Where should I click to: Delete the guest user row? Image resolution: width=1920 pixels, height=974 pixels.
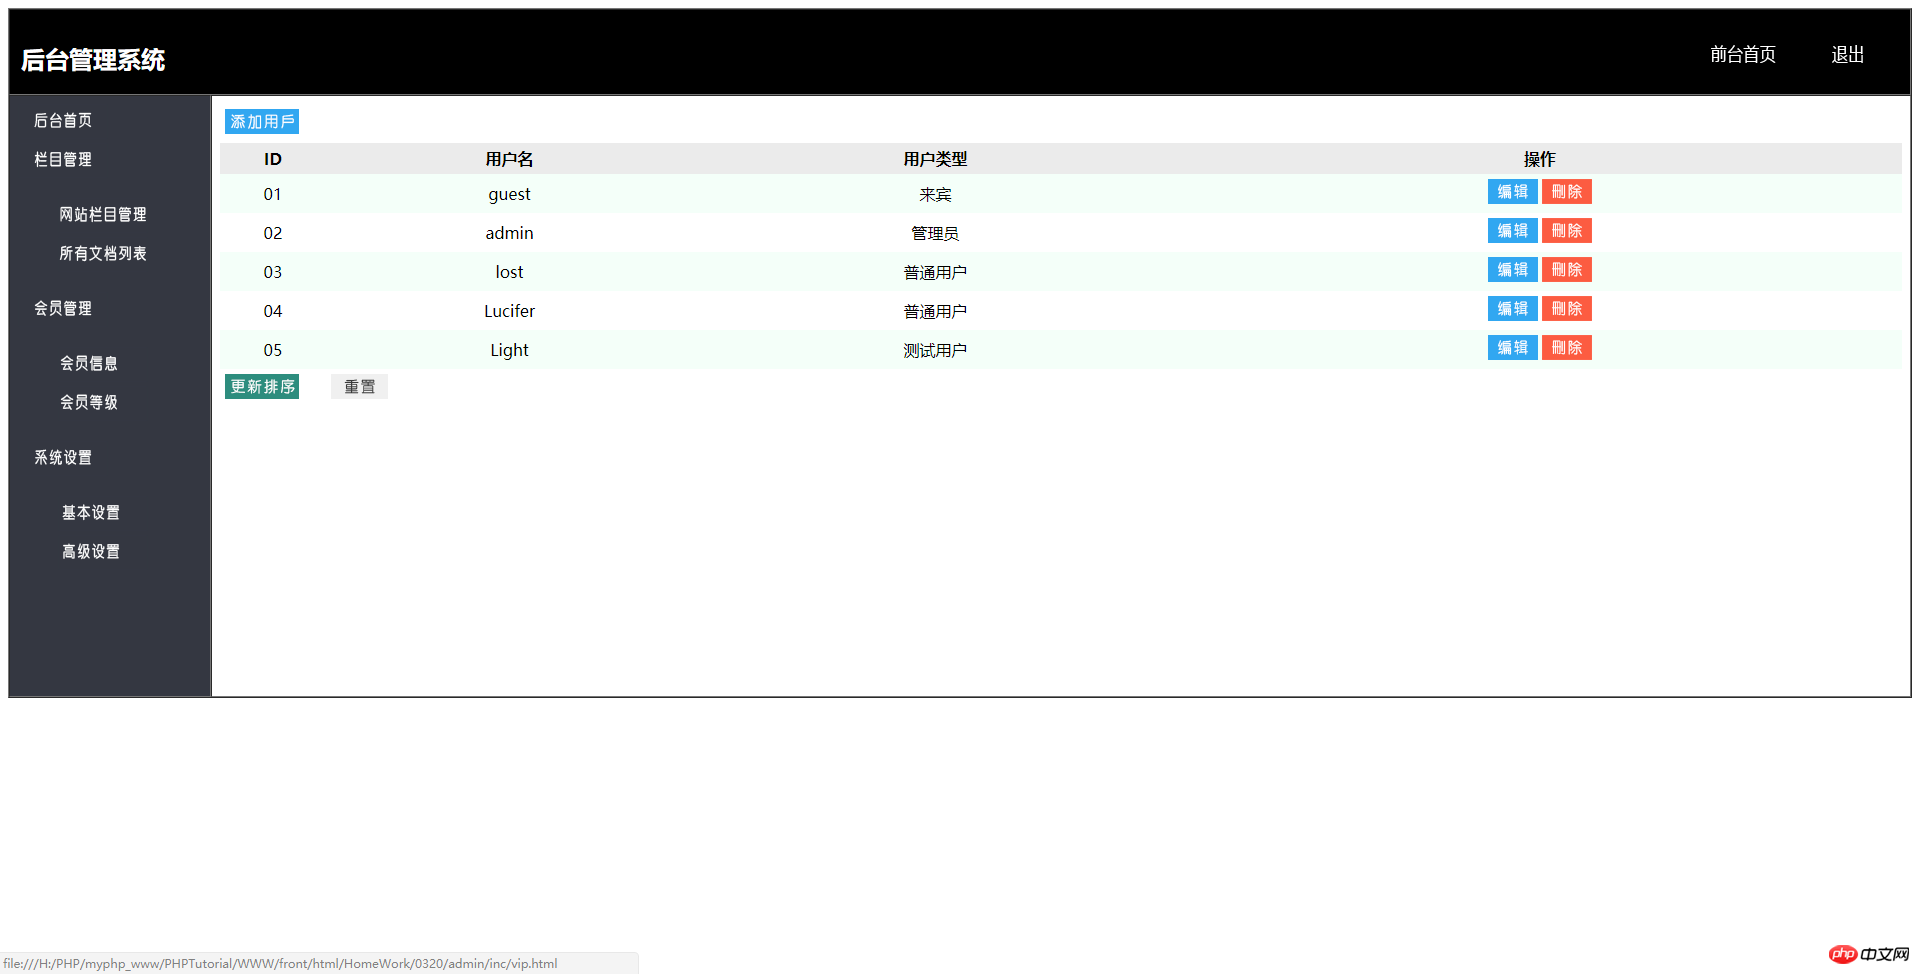coord(1566,192)
